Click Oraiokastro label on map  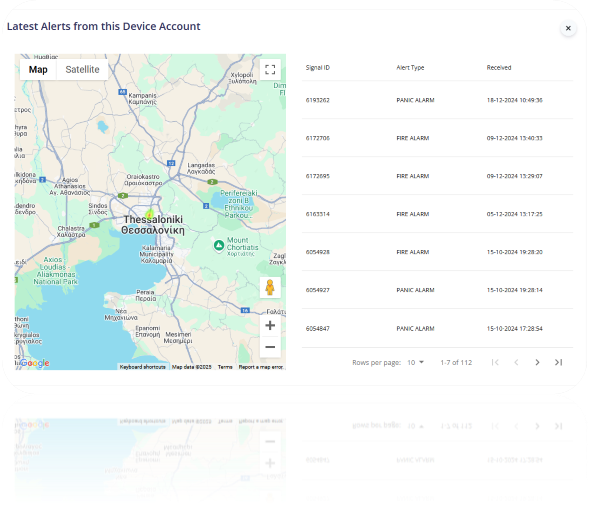point(143,180)
